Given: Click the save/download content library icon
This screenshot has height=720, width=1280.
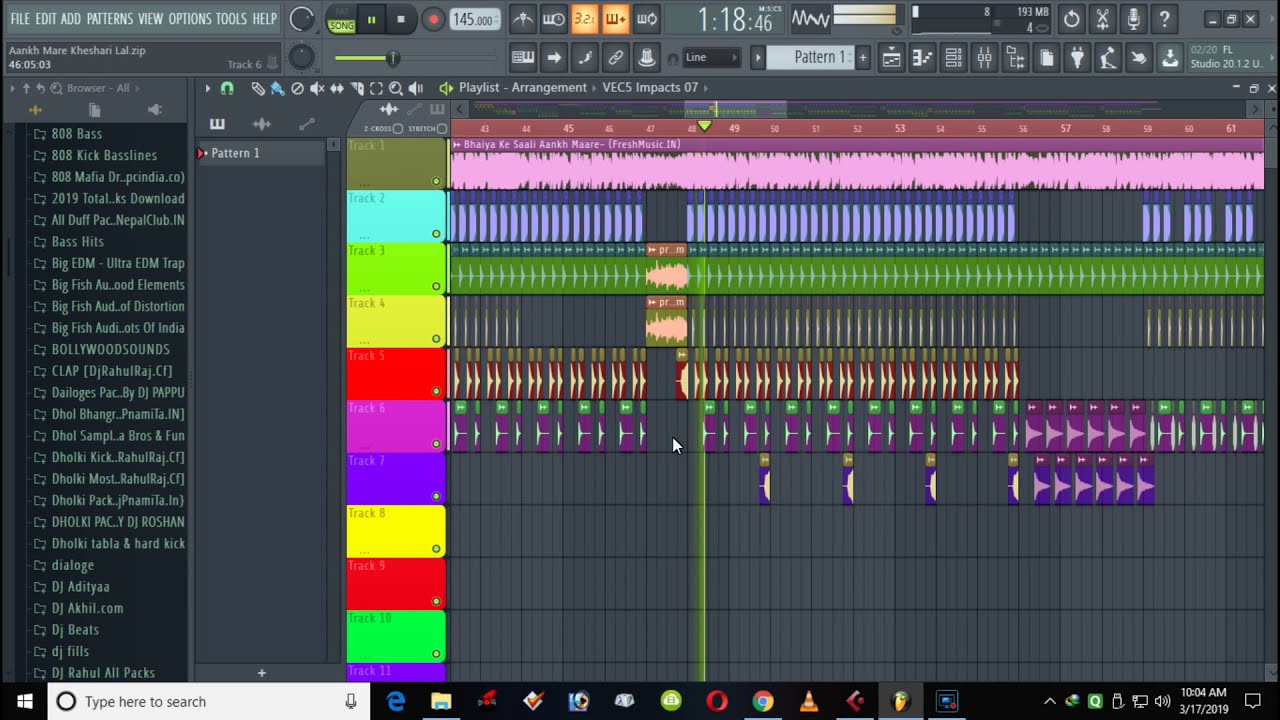Looking at the screenshot, I should coord(1169,58).
